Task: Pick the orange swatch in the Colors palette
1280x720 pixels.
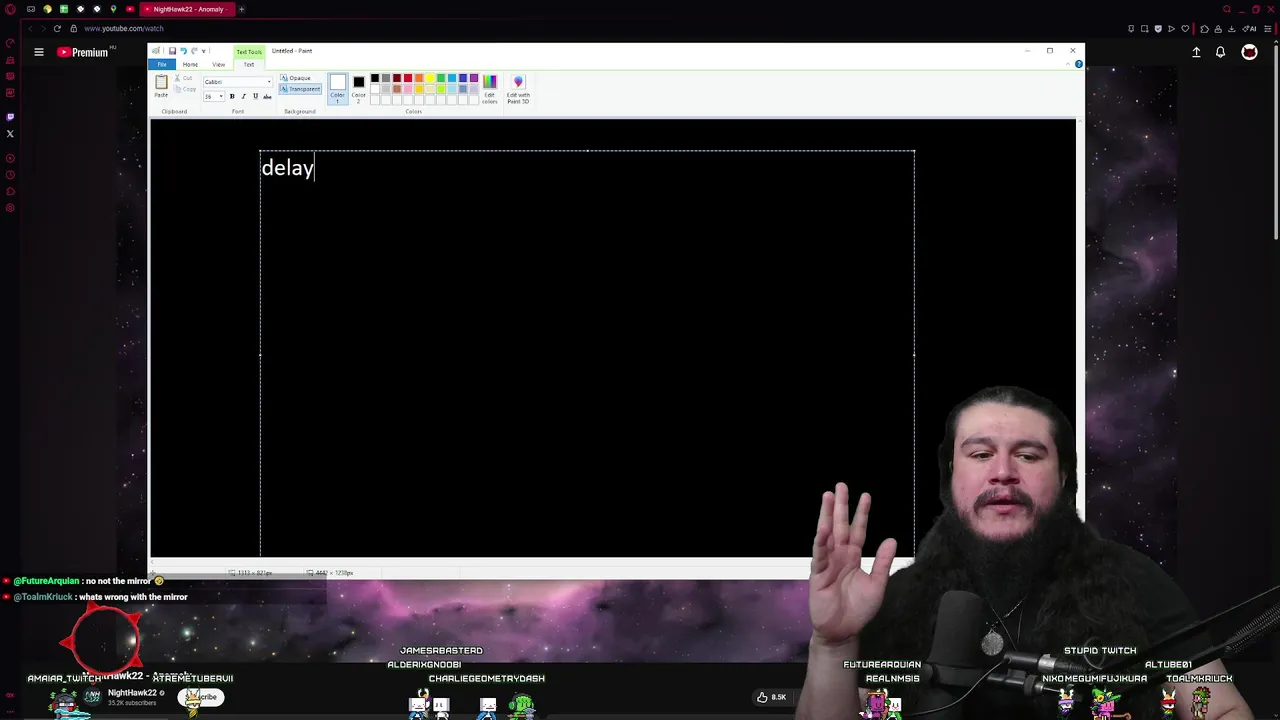Action: [419, 78]
